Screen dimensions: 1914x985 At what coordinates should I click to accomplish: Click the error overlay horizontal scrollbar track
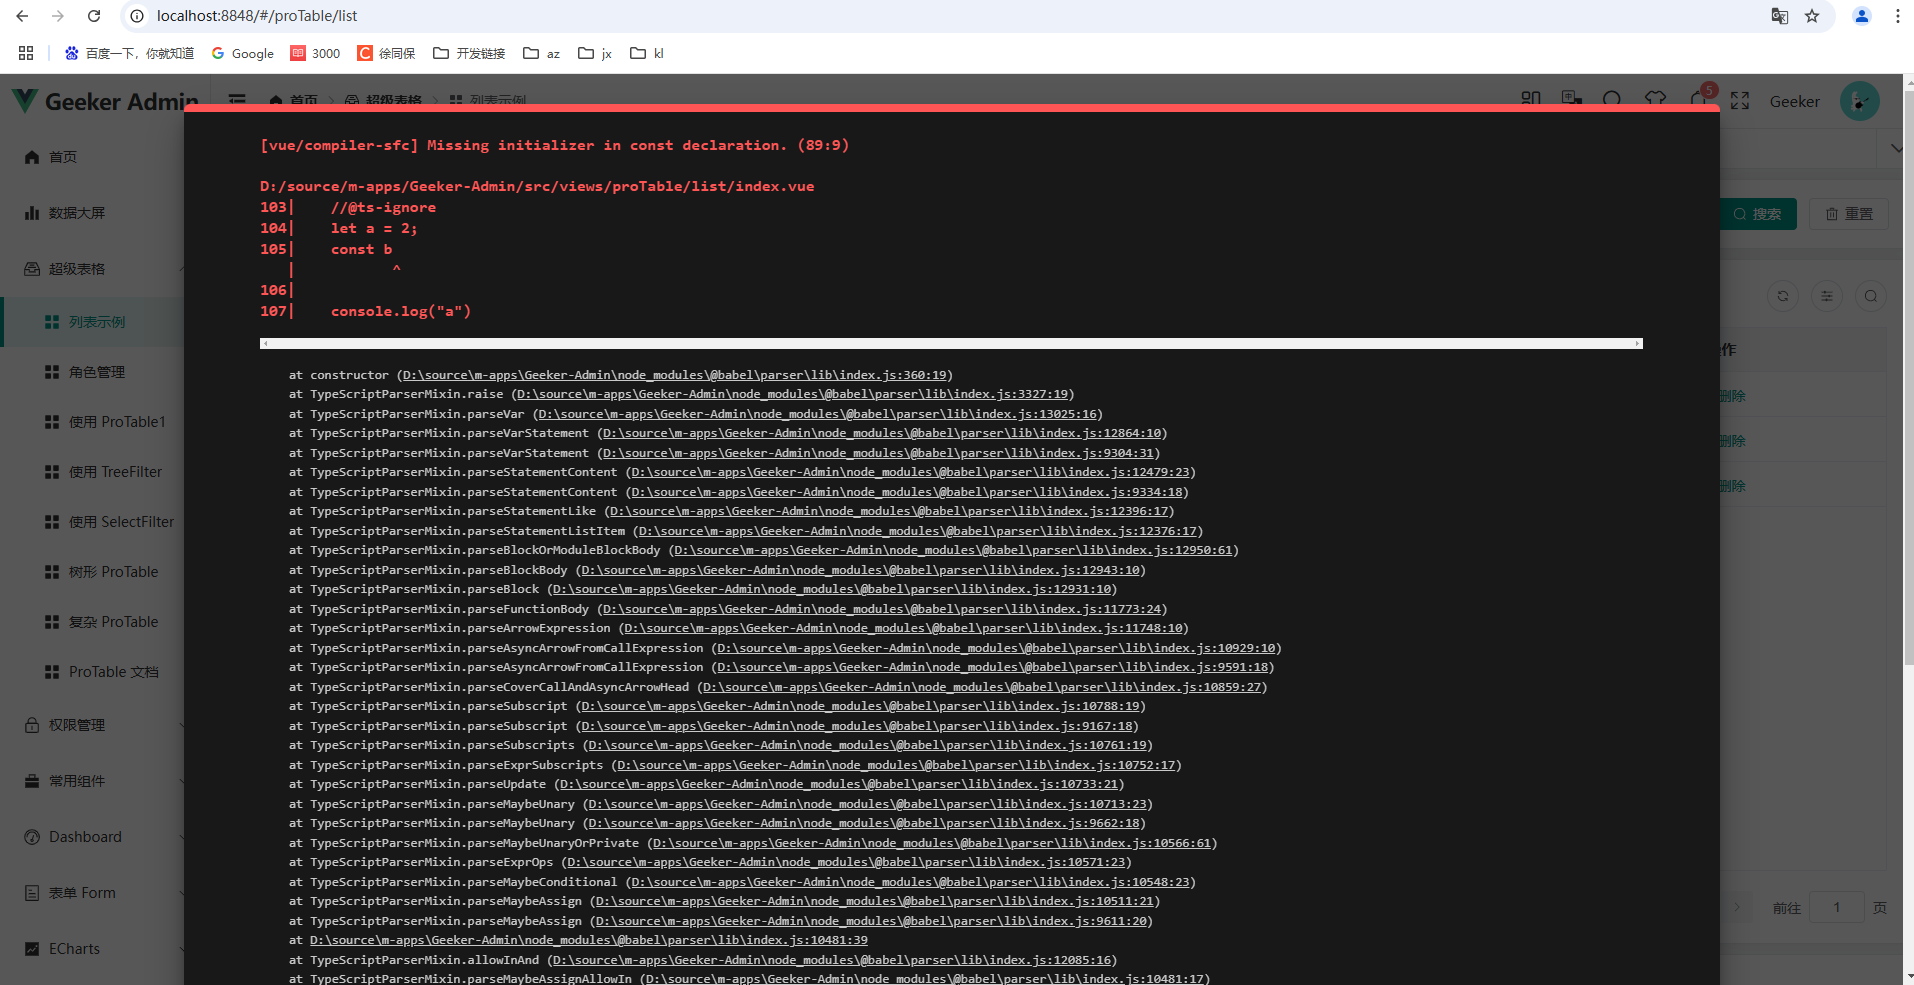tap(951, 343)
